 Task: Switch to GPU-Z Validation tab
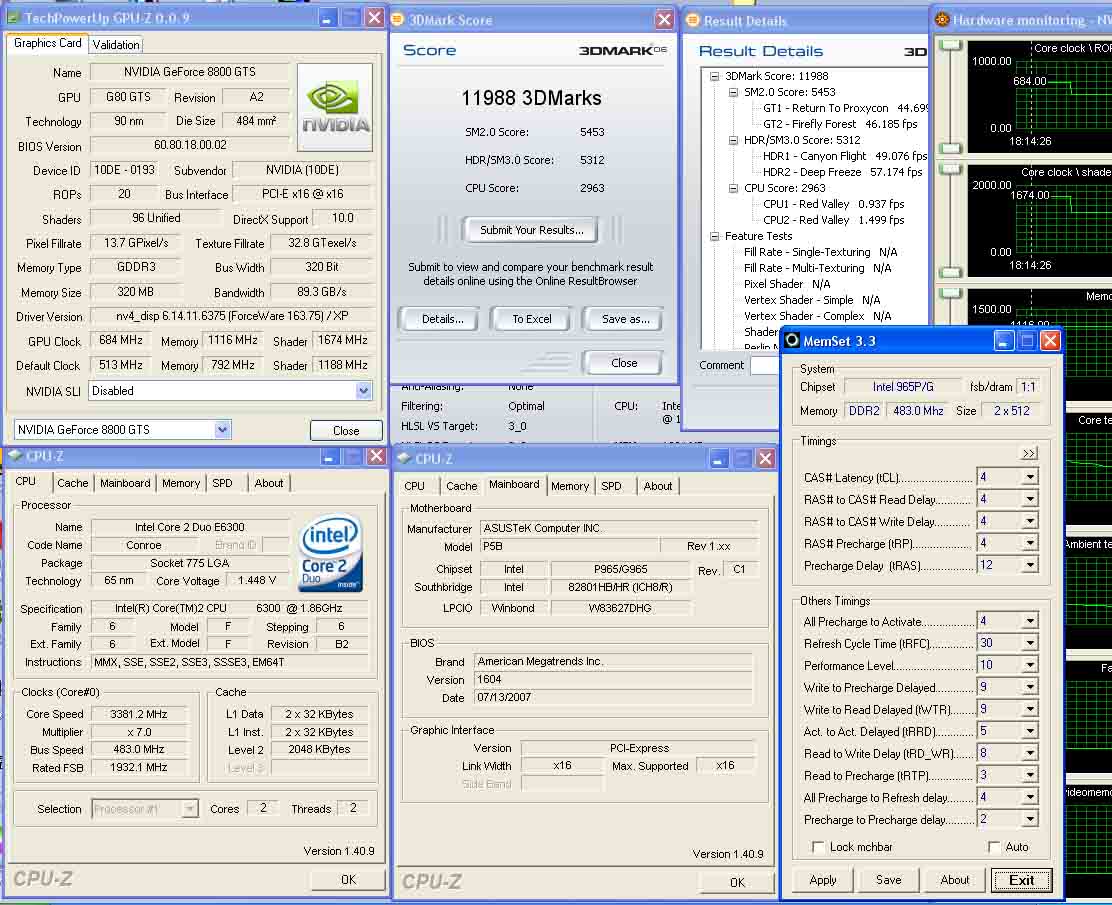tap(116, 45)
